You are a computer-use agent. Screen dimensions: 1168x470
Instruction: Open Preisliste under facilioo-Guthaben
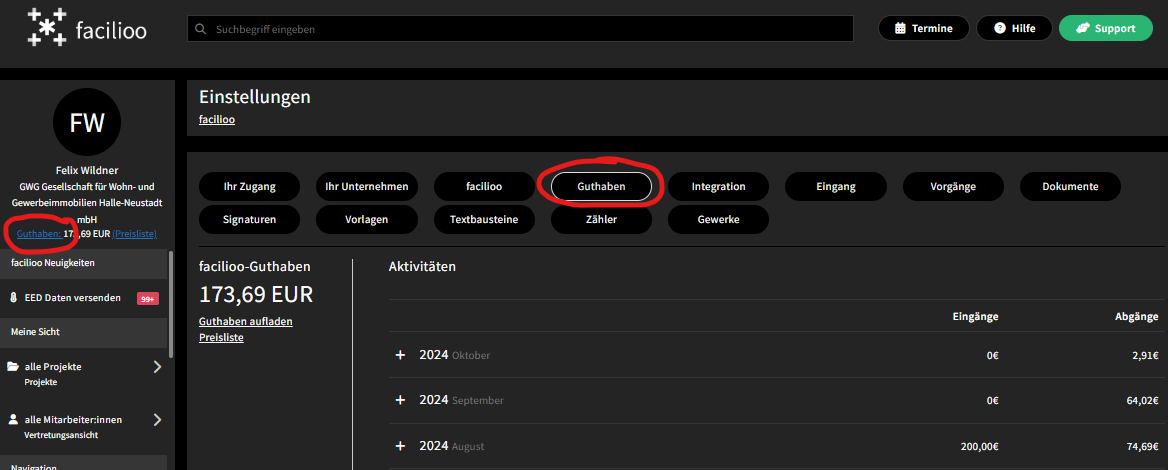click(x=221, y=337)
